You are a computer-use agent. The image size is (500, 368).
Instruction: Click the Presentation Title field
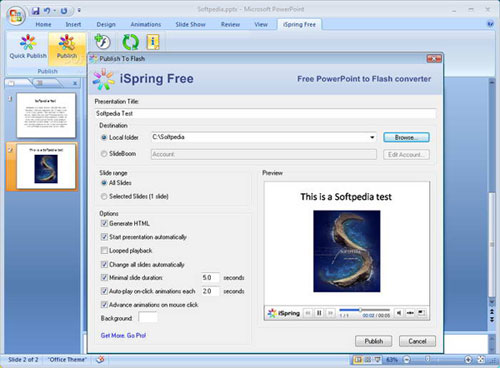pos(265,114)
